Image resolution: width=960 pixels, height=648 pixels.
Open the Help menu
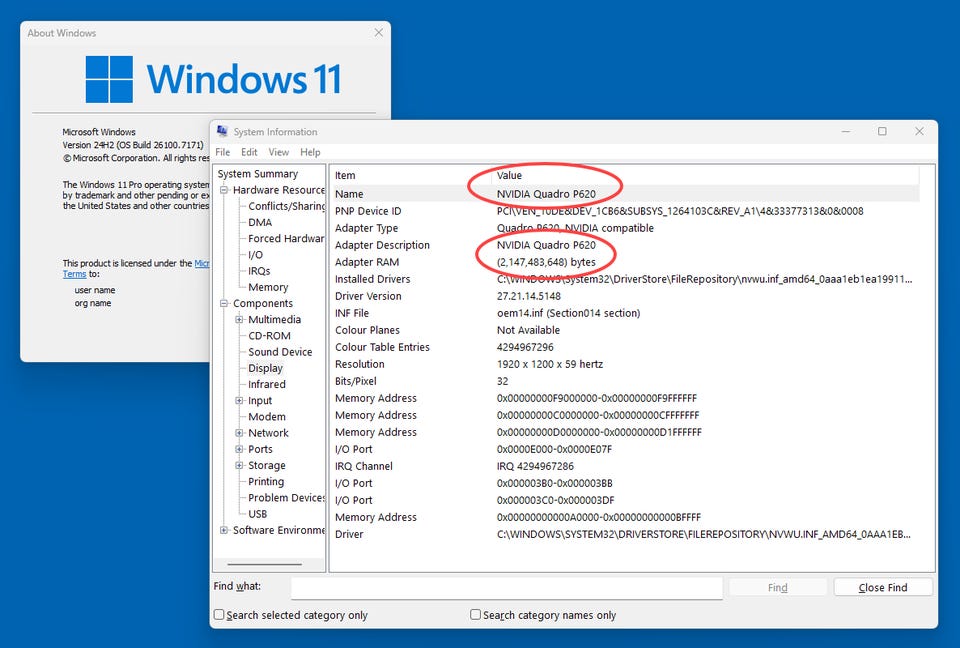(x=310, y=152)
